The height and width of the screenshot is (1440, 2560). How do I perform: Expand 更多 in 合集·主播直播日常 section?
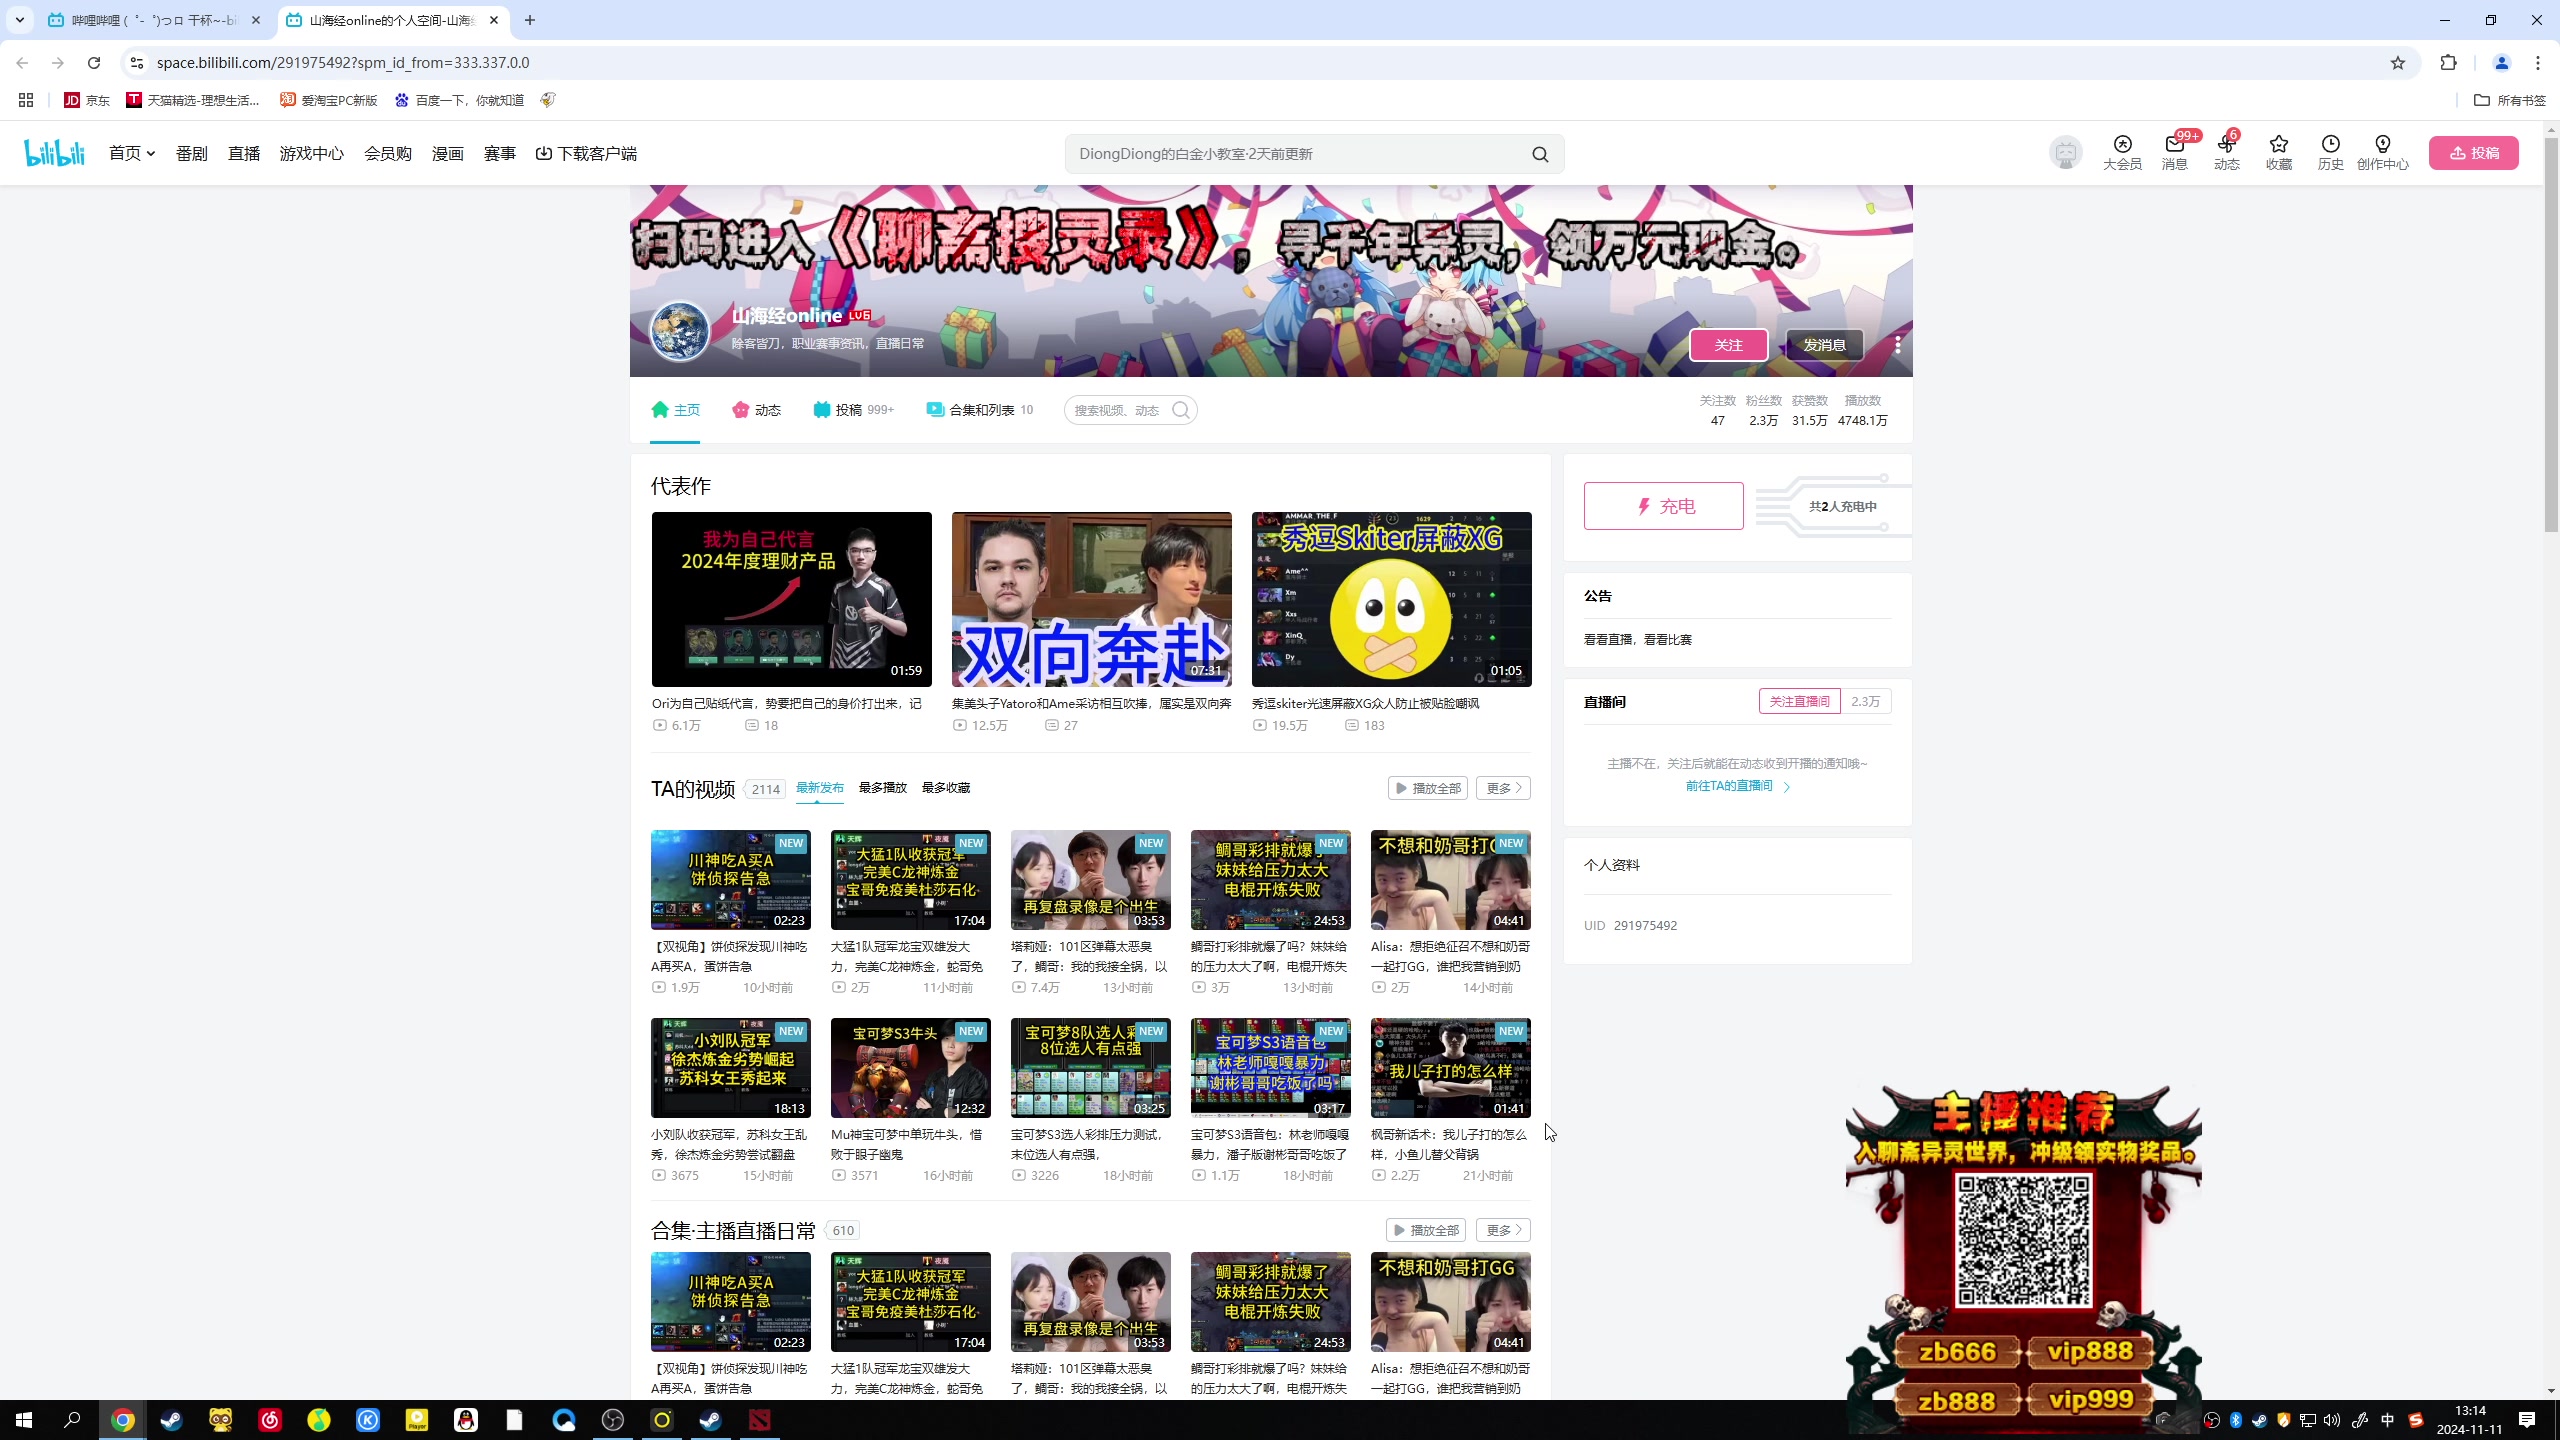tap(1503, 1230)
